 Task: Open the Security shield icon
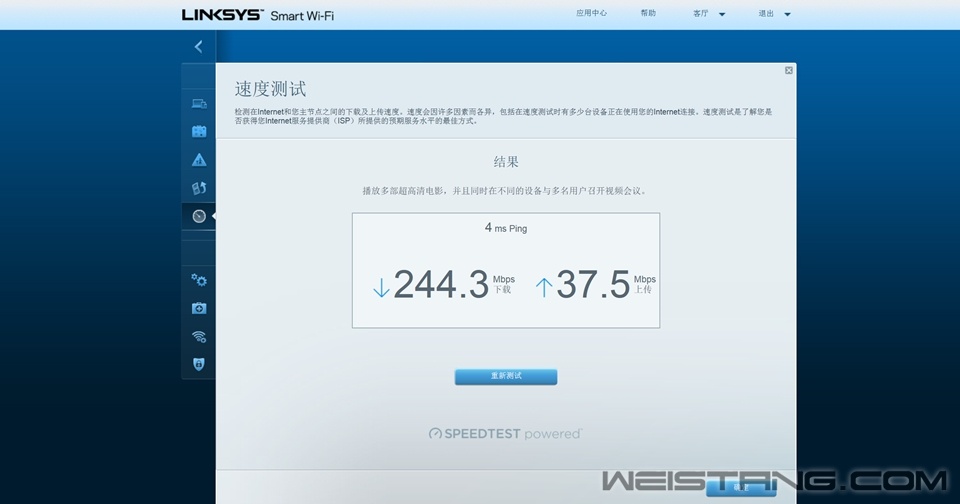[199, 364]
